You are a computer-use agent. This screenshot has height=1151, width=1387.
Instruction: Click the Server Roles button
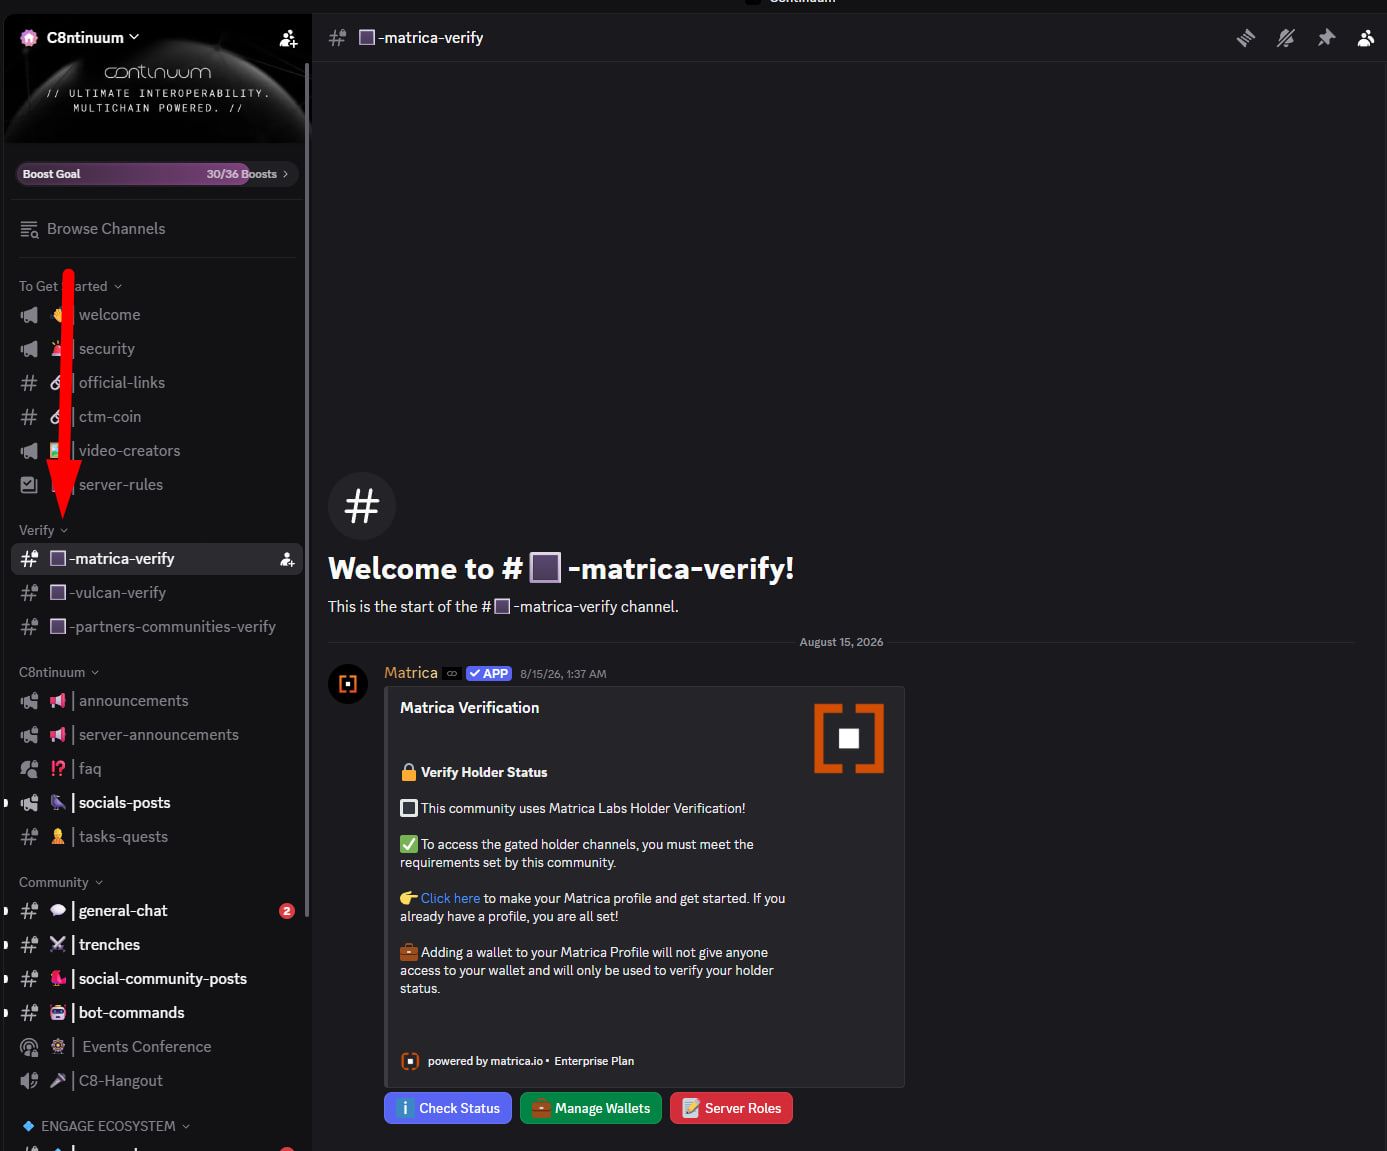coord(731,1108)
